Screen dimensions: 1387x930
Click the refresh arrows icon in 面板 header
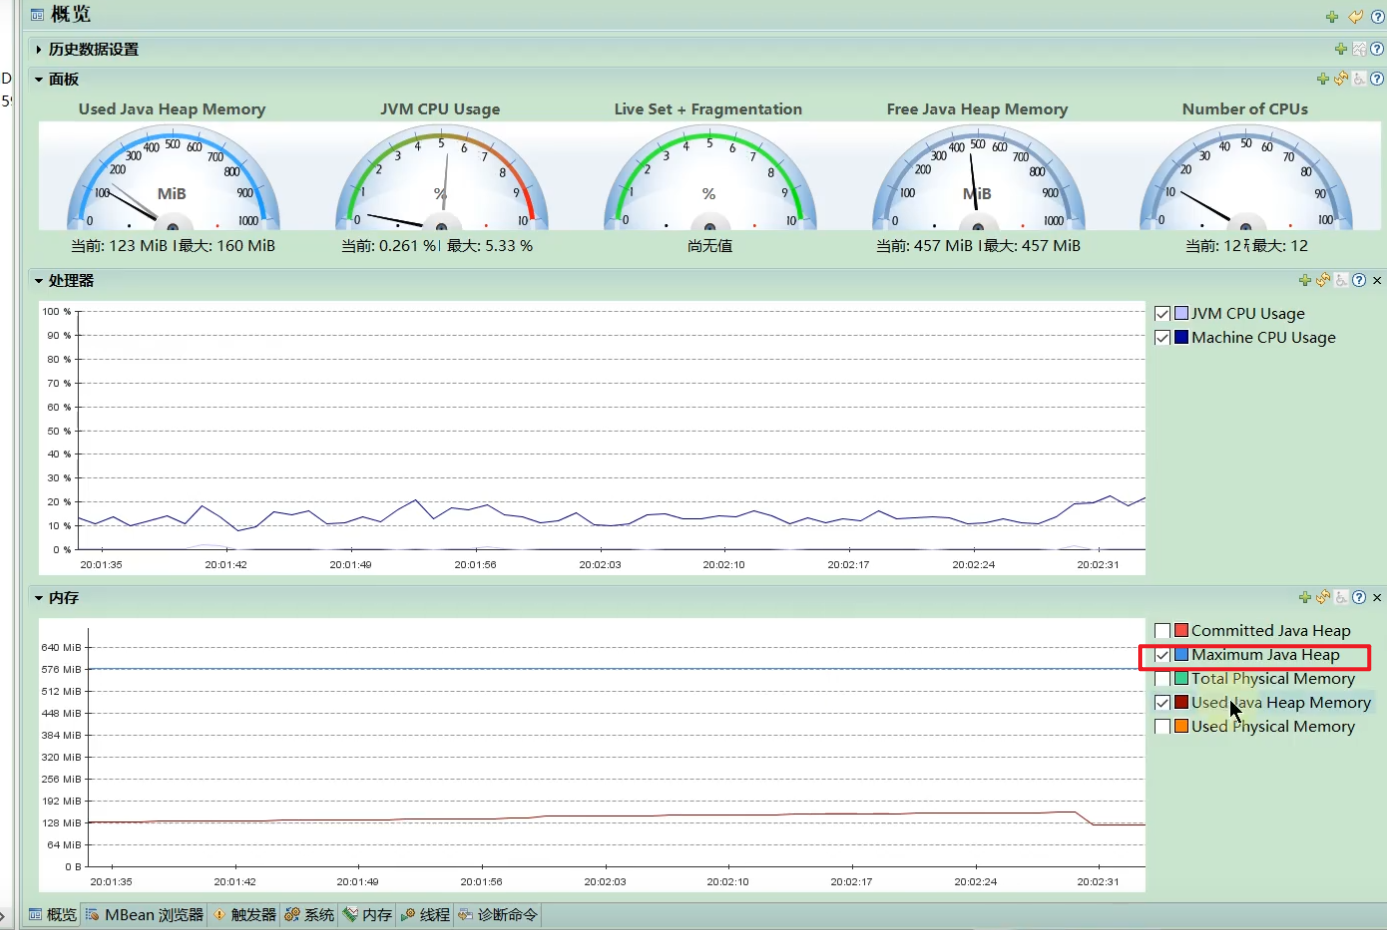coord(1341,79)
